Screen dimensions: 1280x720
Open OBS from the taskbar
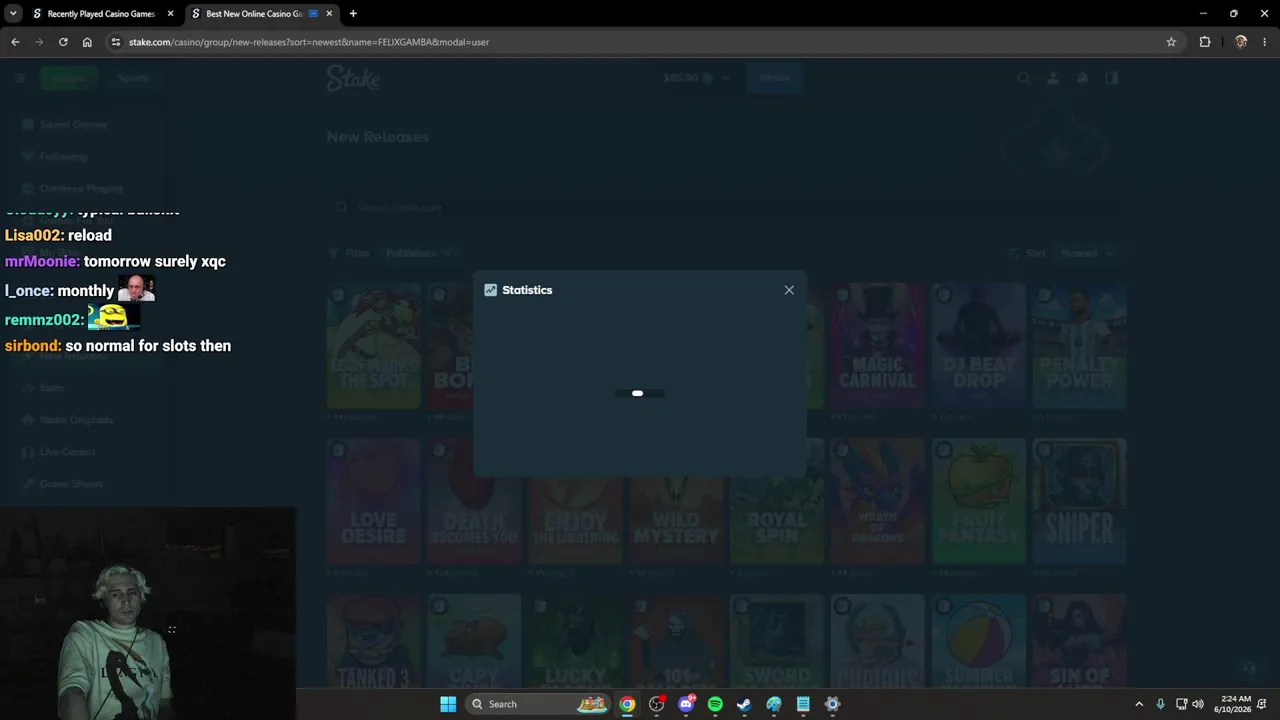656,704
